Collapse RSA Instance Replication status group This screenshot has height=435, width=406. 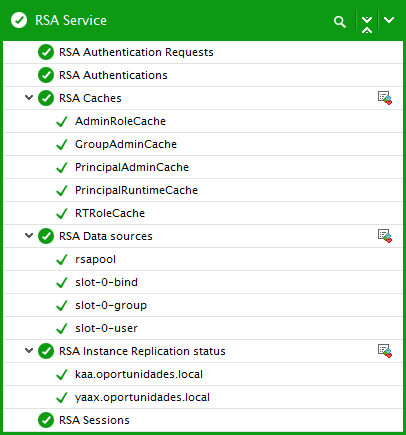tap(29, 351)
